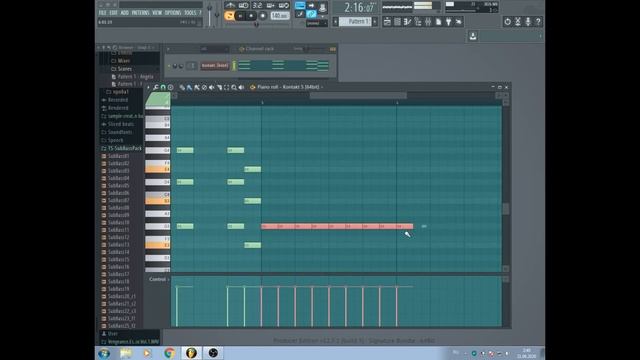Mute the Kontakt channel with green LED
Image resolution: width=640 pixels, height=360 pixels.
(169, 66)
